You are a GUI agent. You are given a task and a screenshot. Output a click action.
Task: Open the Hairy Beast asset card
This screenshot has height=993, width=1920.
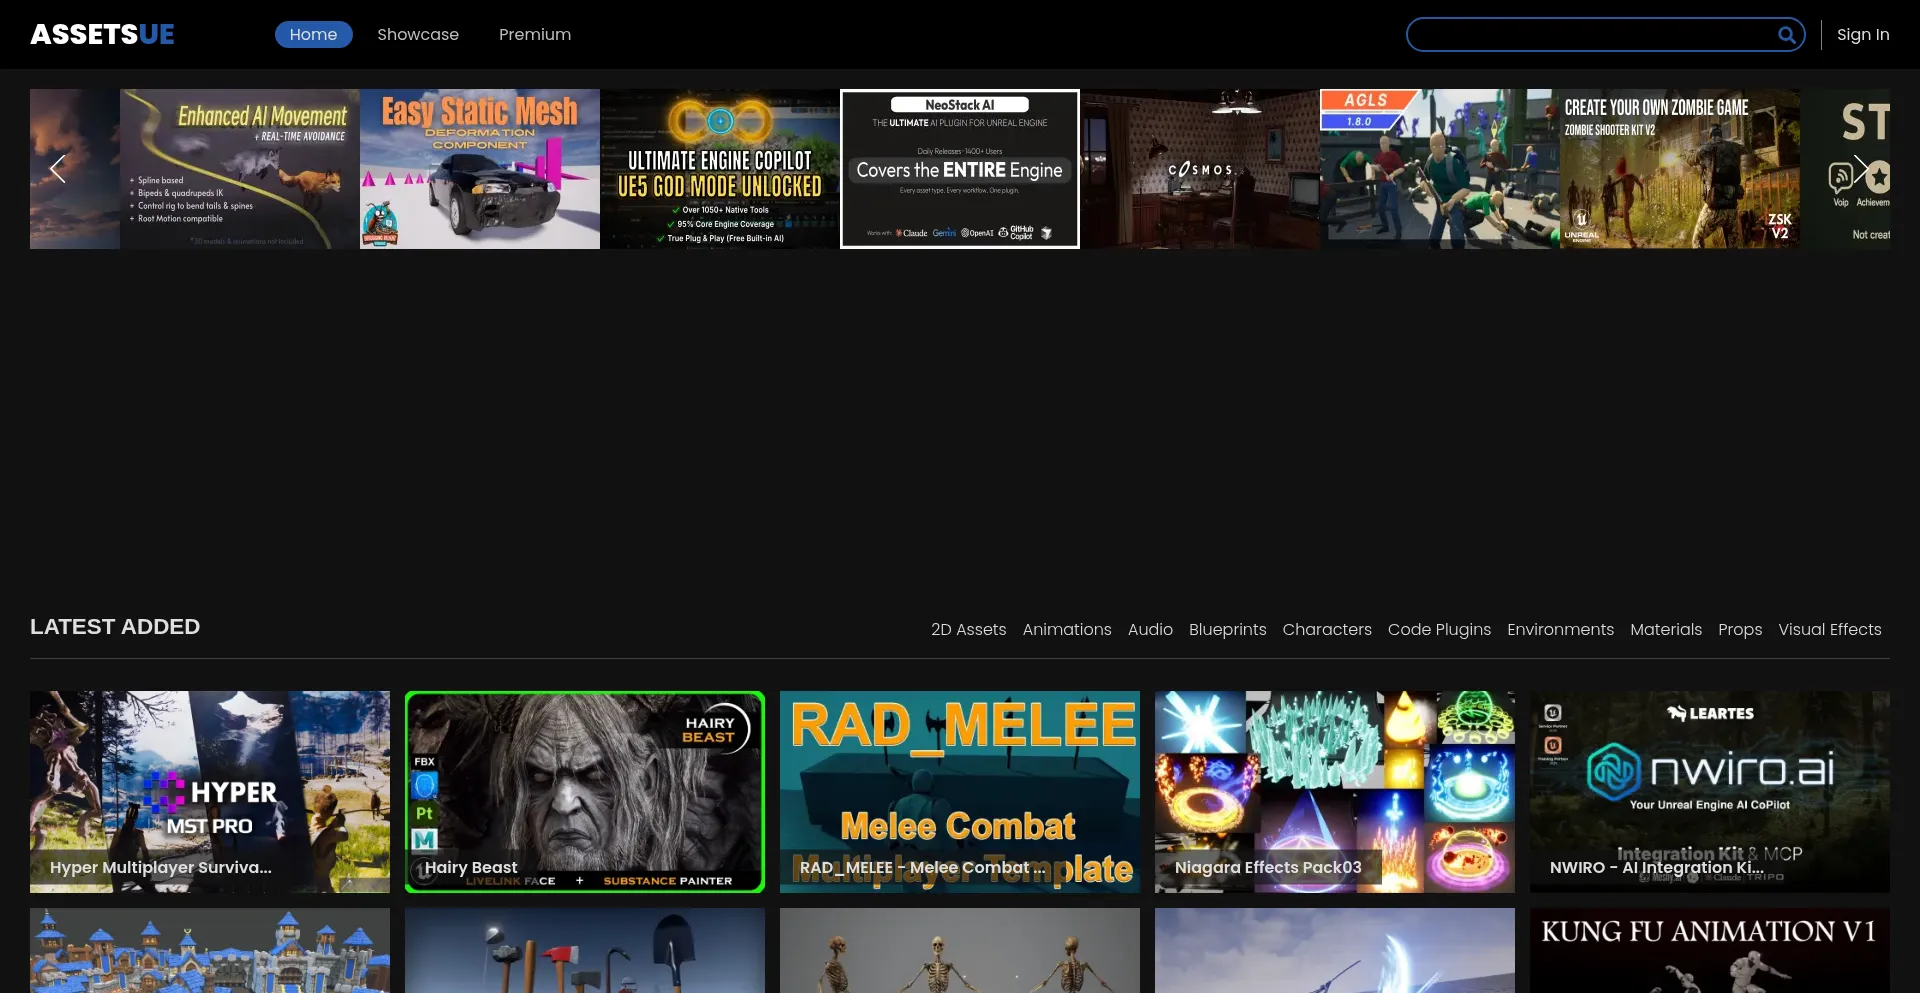(x=585, y=792)
